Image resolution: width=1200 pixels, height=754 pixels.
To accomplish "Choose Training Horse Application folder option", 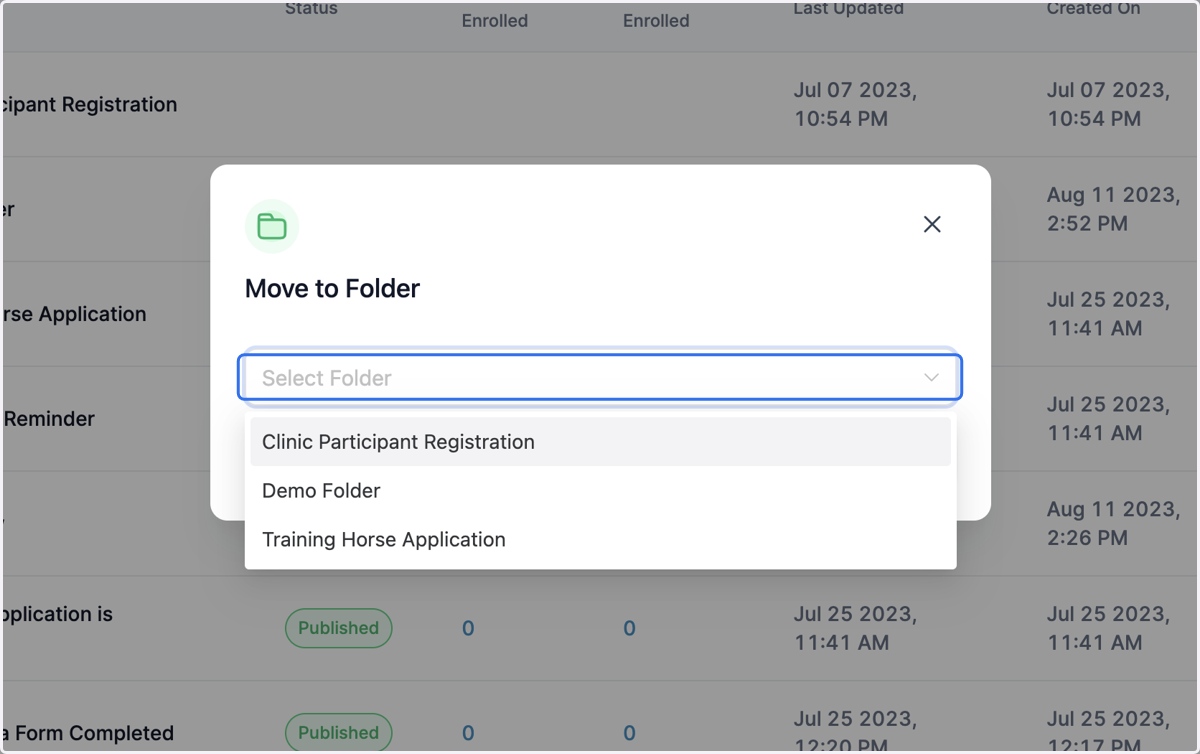I will [x=600, y=540].
